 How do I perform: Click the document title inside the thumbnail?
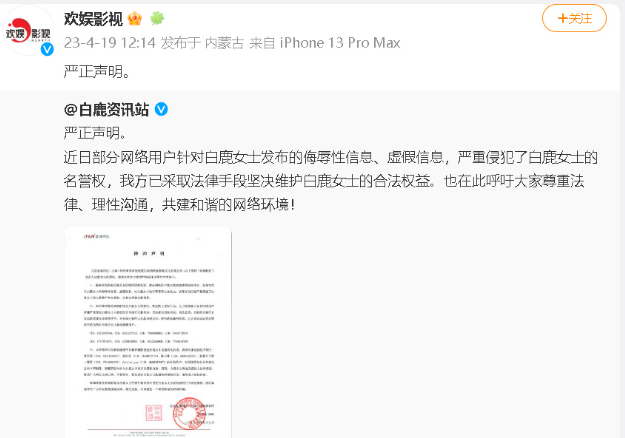[x=149, y=253]
